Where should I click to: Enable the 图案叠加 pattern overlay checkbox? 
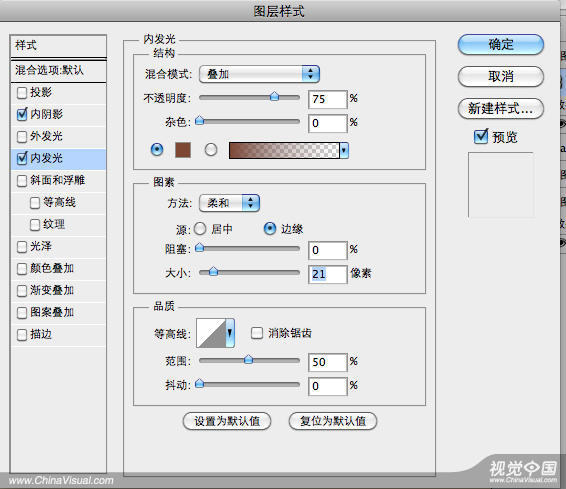[x=22, y=313]
